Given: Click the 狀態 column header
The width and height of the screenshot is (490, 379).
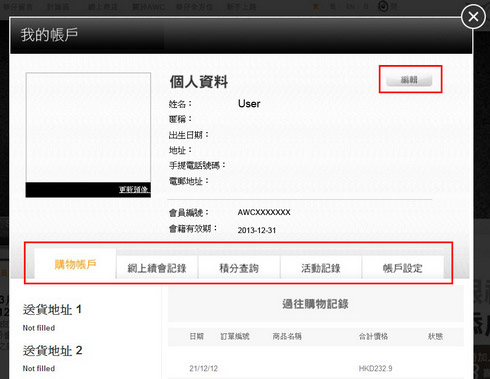Looking at the screenshot, I should [435, 336].
